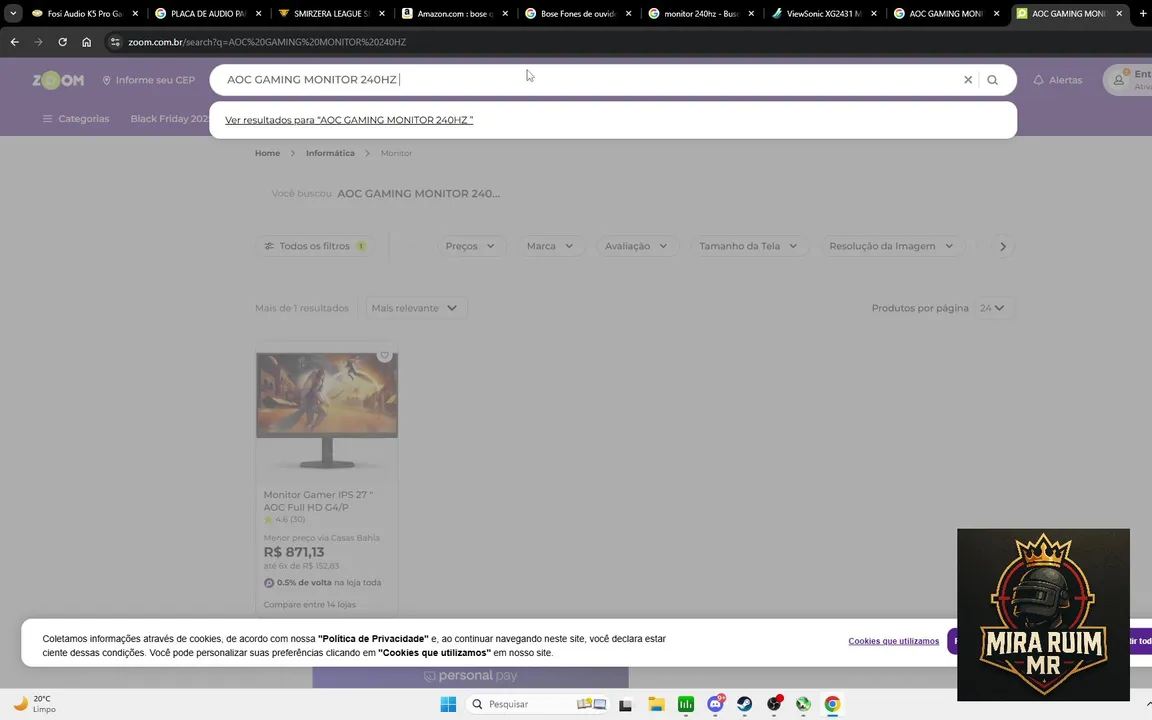This screenshot has height=720, width=1152.
Task: Click the Informe seu CEP location link
Action: tap(148, 80)
